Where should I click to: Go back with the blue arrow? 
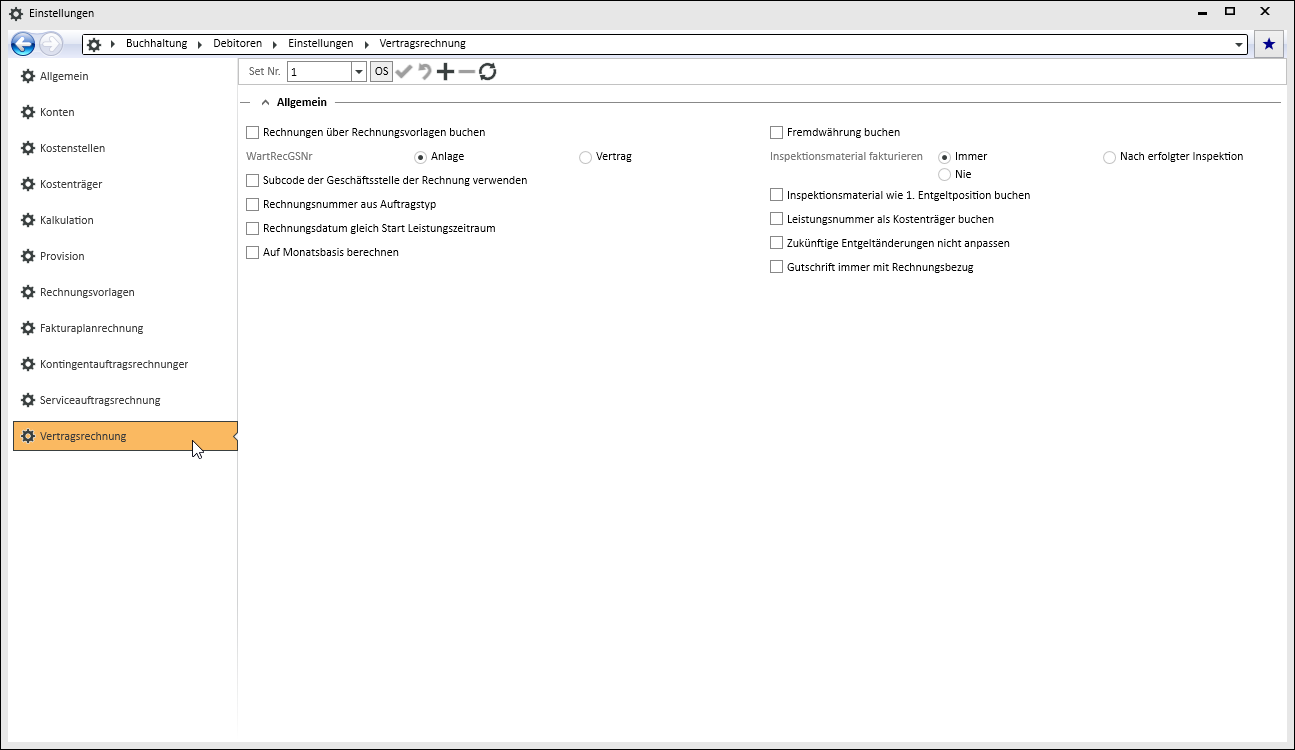23,44
